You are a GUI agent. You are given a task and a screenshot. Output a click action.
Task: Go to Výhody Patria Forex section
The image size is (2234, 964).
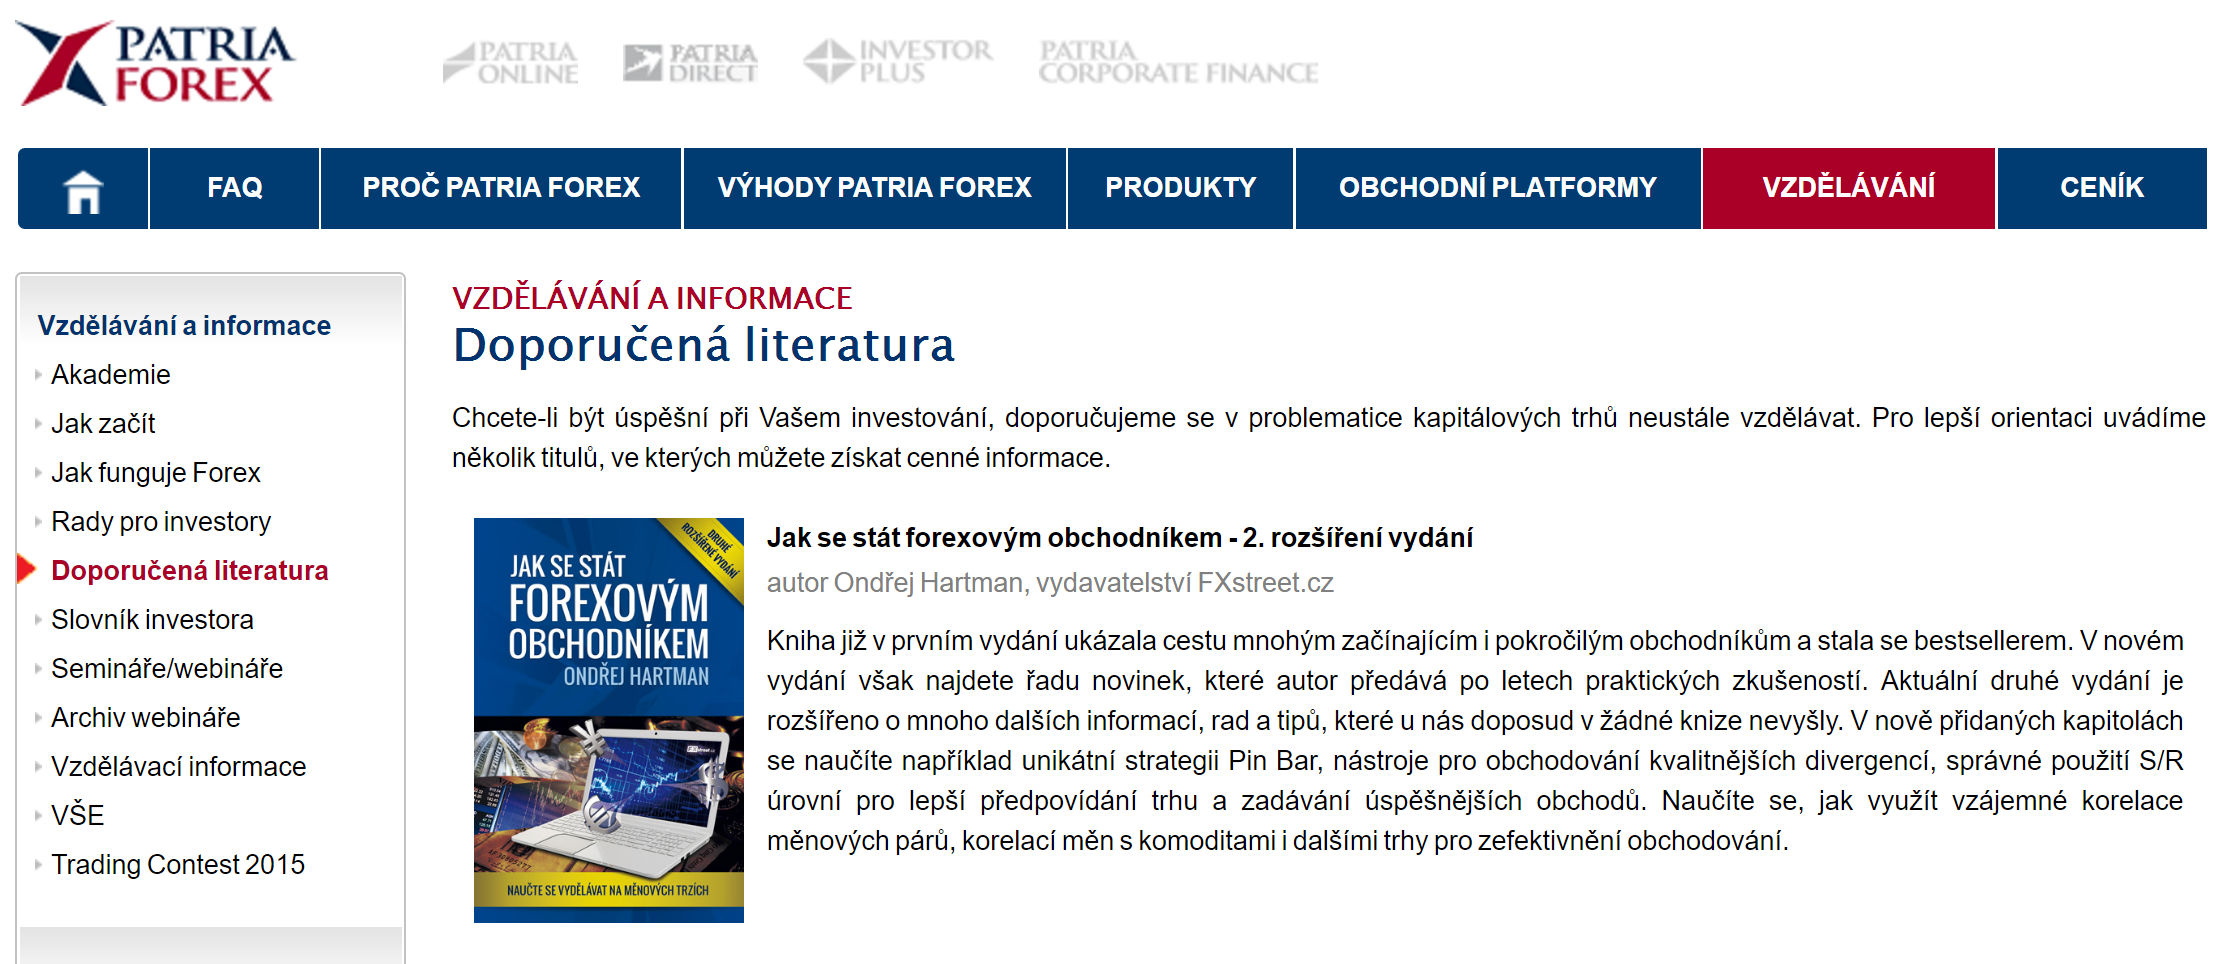coord(874,188)
